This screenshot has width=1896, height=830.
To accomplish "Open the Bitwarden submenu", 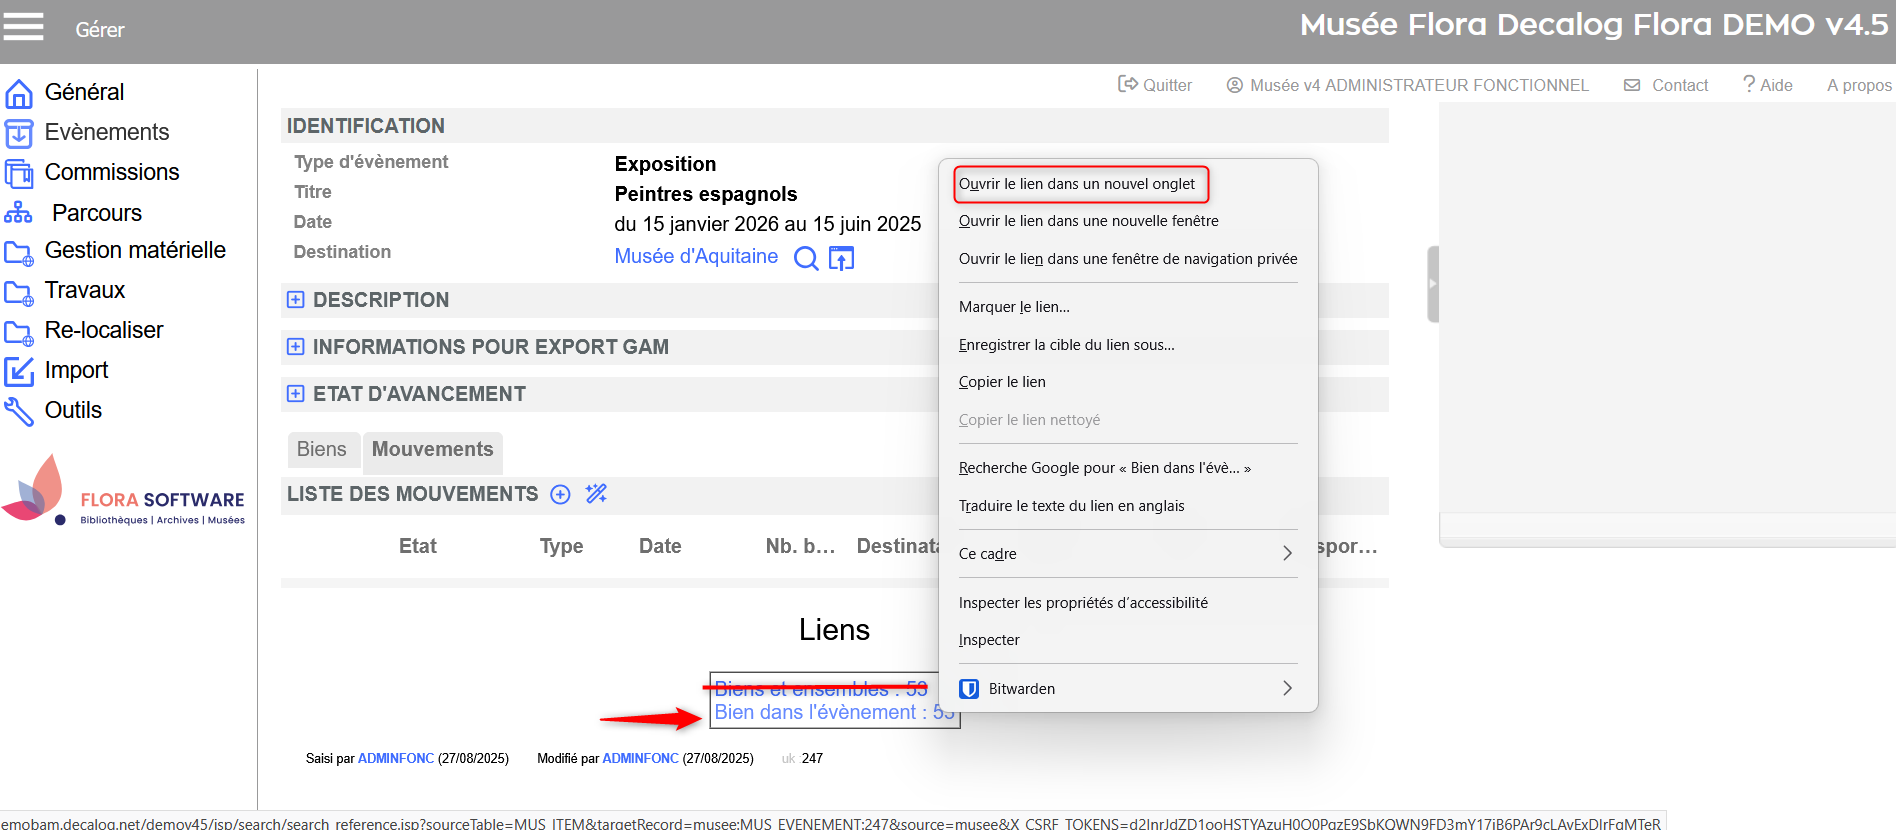I will pyautogui.click(x=1127, y=689).
